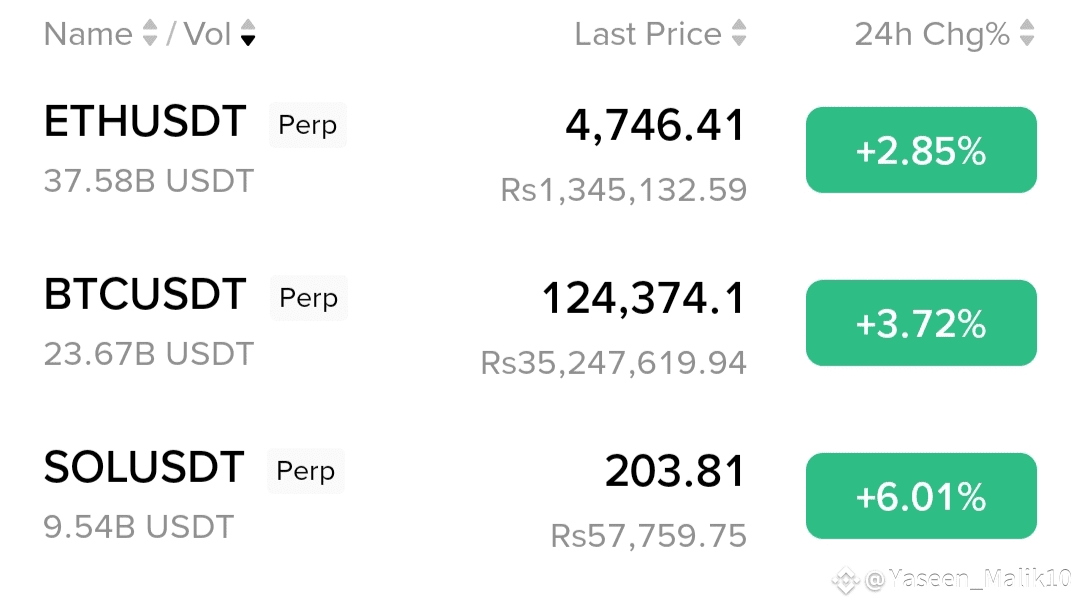Tap the Perp tag beside SOLUSDT
This screenshot has height=606, width=1080.
pyautogui.click(x=306, y=471)
